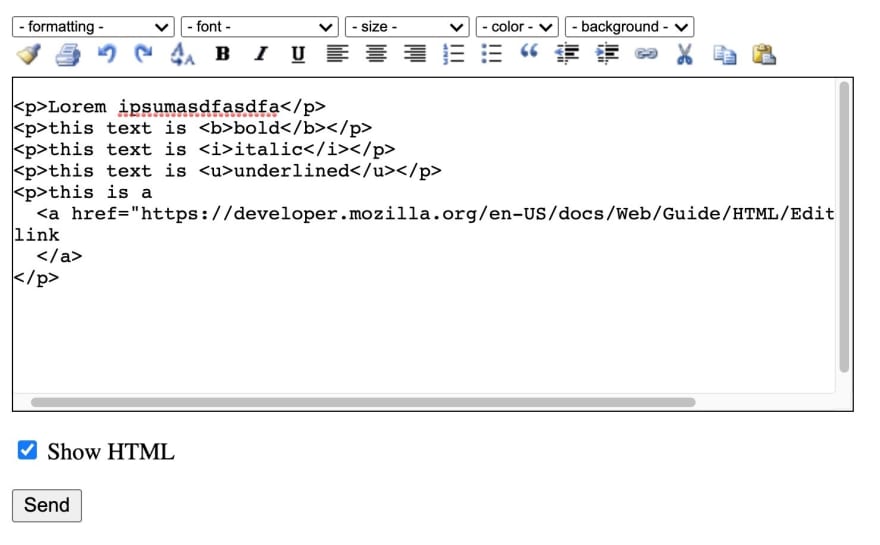This screenshot has height=545, width=880.
Task: Toggle bold formatting
Action: point(223,54)
